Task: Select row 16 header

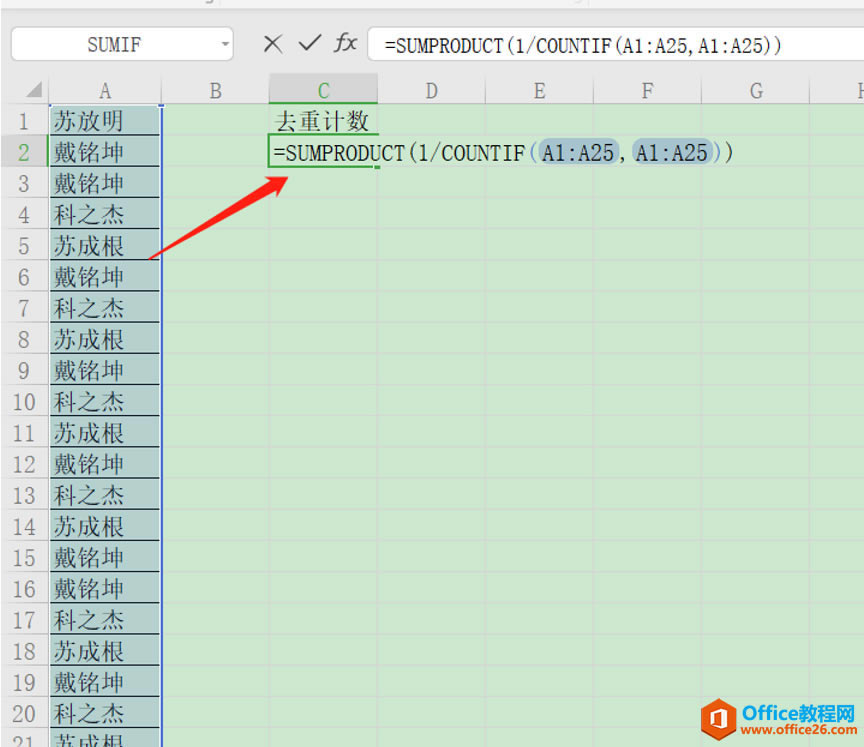Action: pyautogui.click(x=24, y=588)
